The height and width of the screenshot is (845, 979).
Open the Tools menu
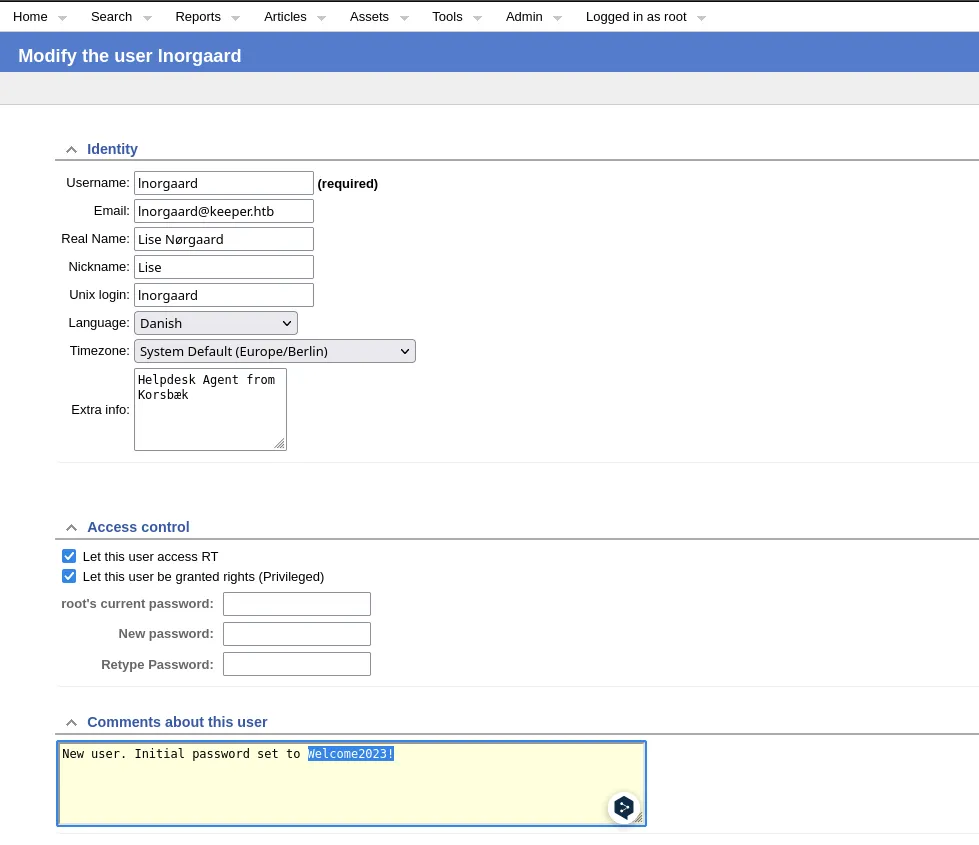447,17
